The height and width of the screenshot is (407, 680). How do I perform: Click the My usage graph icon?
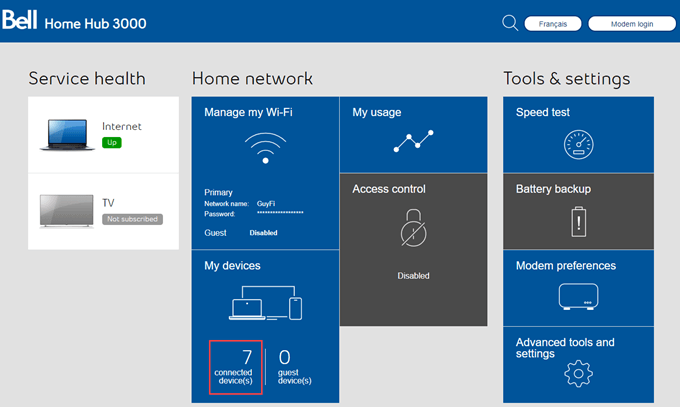[413, 141]
